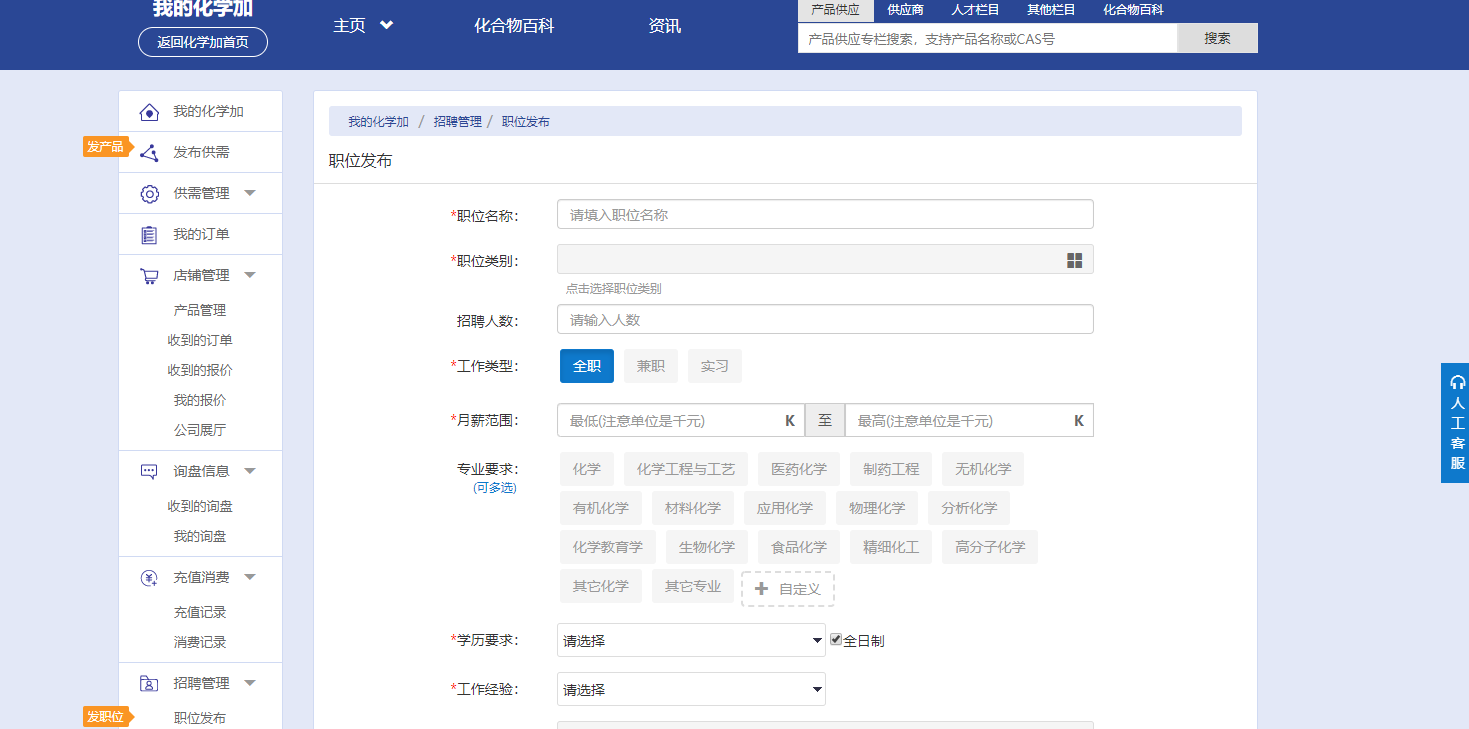Click 返回化学加首页 button
The width and height of the screenshot is (1469, 729).
203,42
